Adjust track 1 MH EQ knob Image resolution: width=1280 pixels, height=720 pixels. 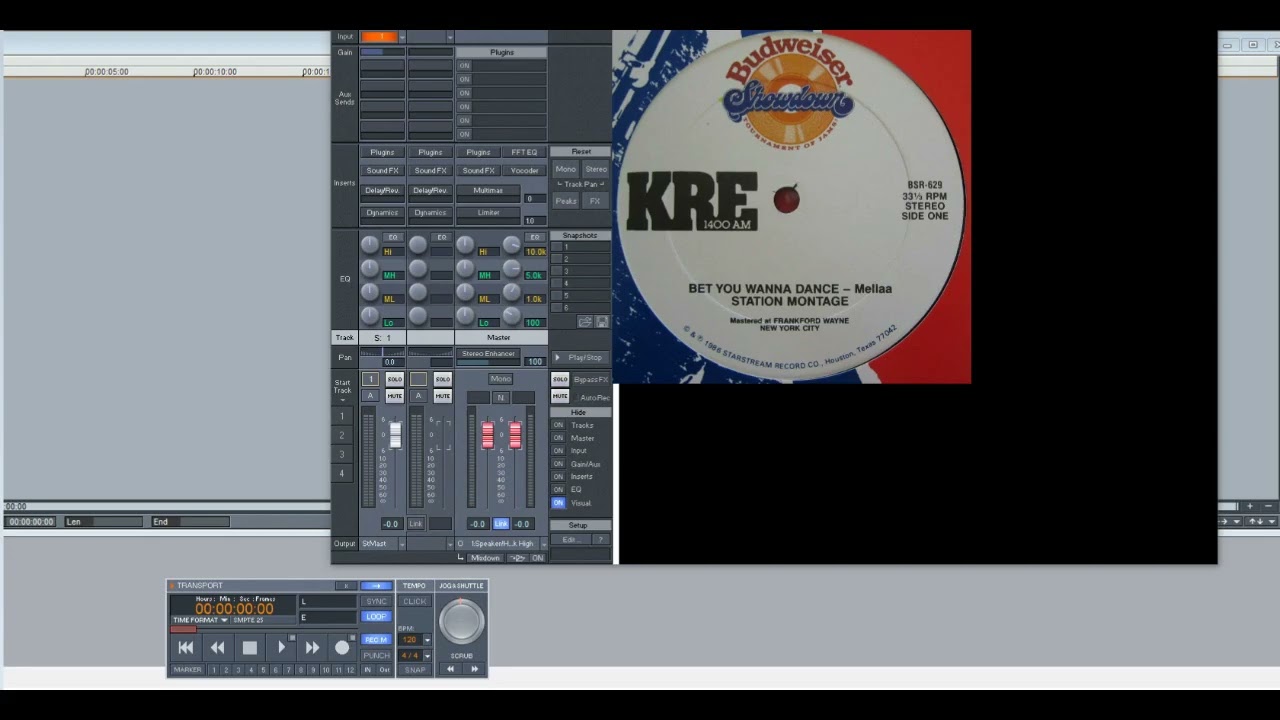tap(369, 268)
